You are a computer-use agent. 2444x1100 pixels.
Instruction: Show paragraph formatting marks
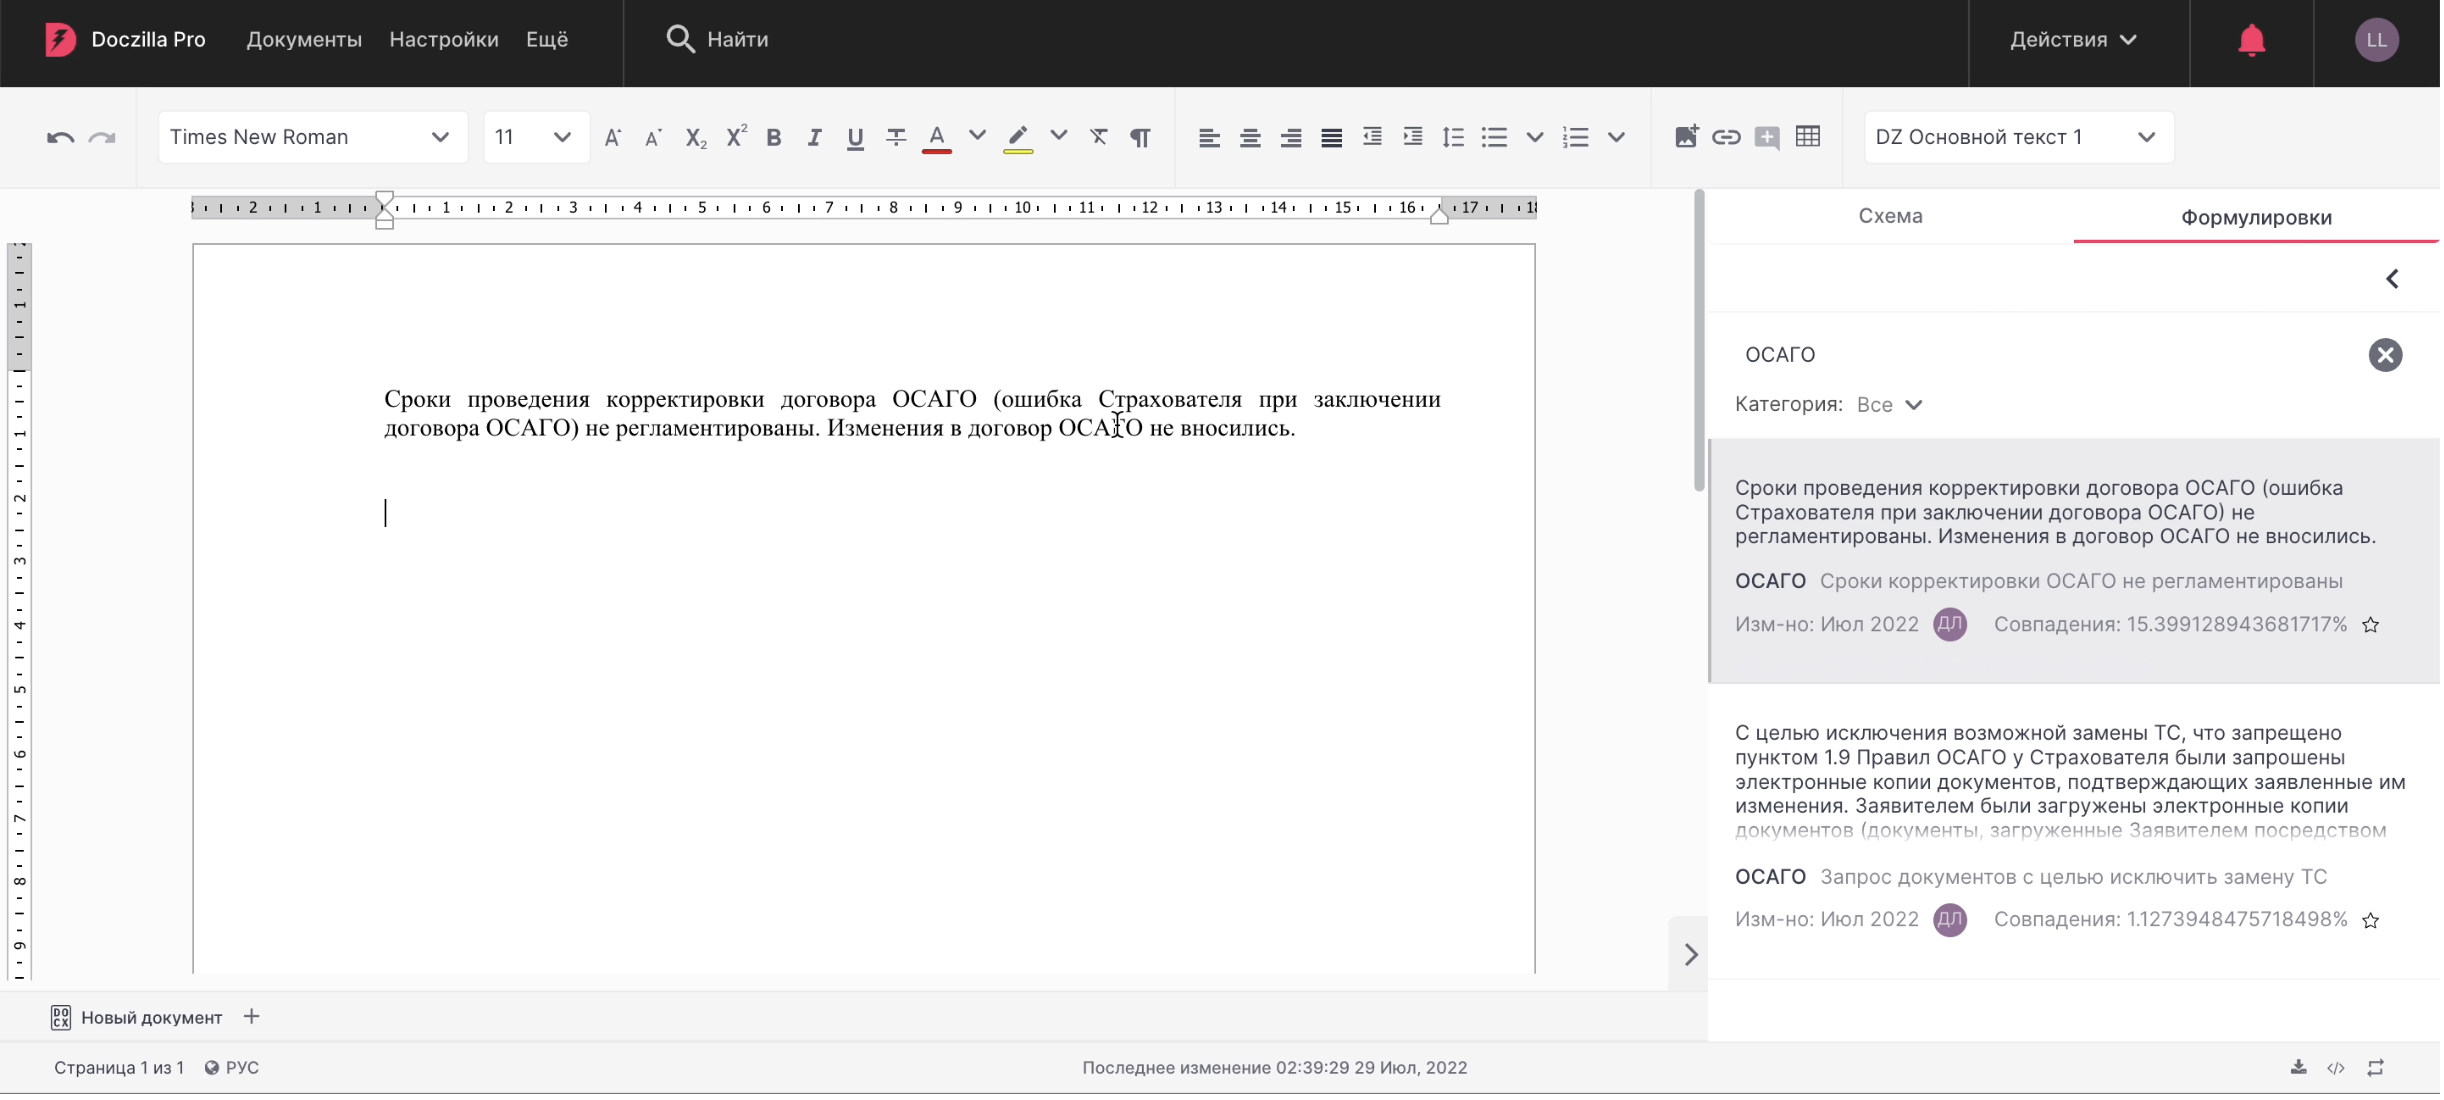pyautogui.click(x=1141, y=138)
